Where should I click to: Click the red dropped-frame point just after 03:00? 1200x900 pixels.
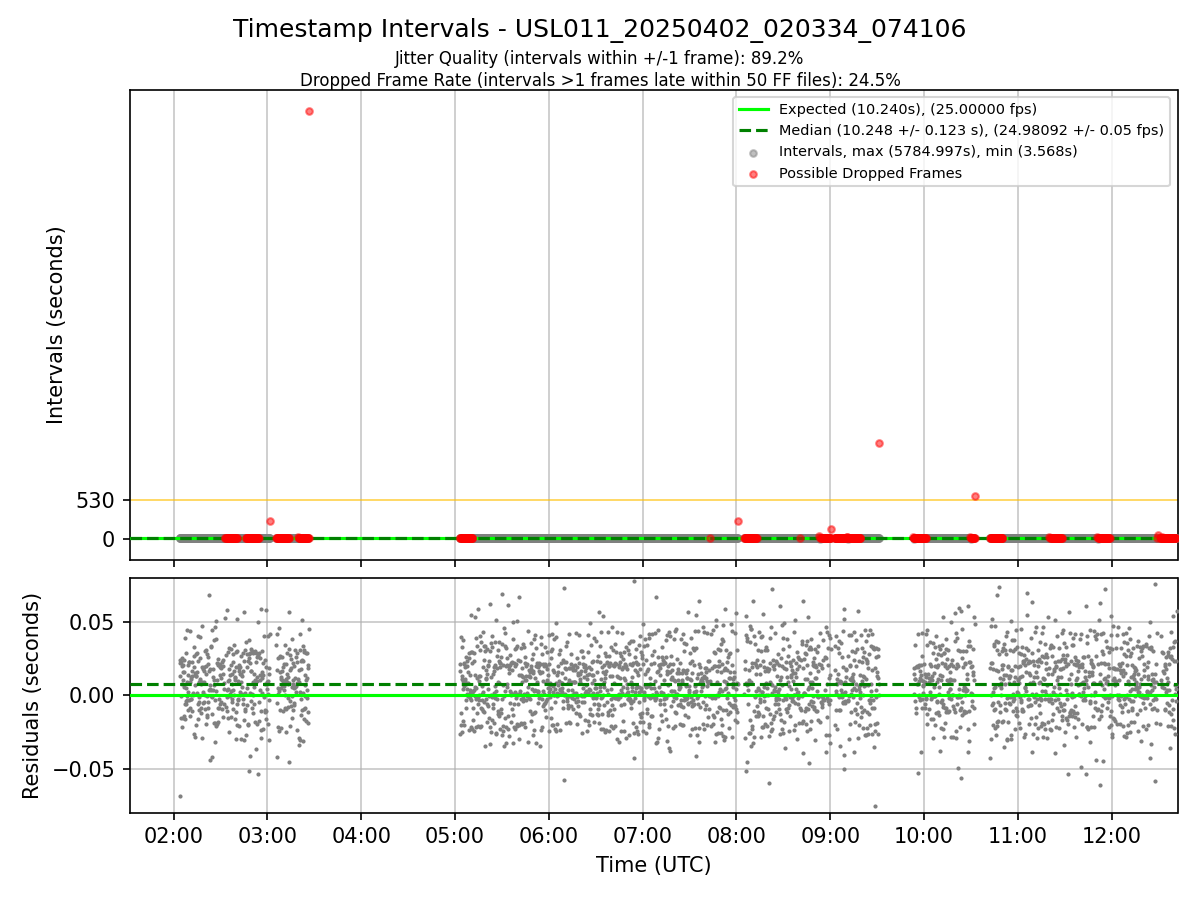(270, 521)
